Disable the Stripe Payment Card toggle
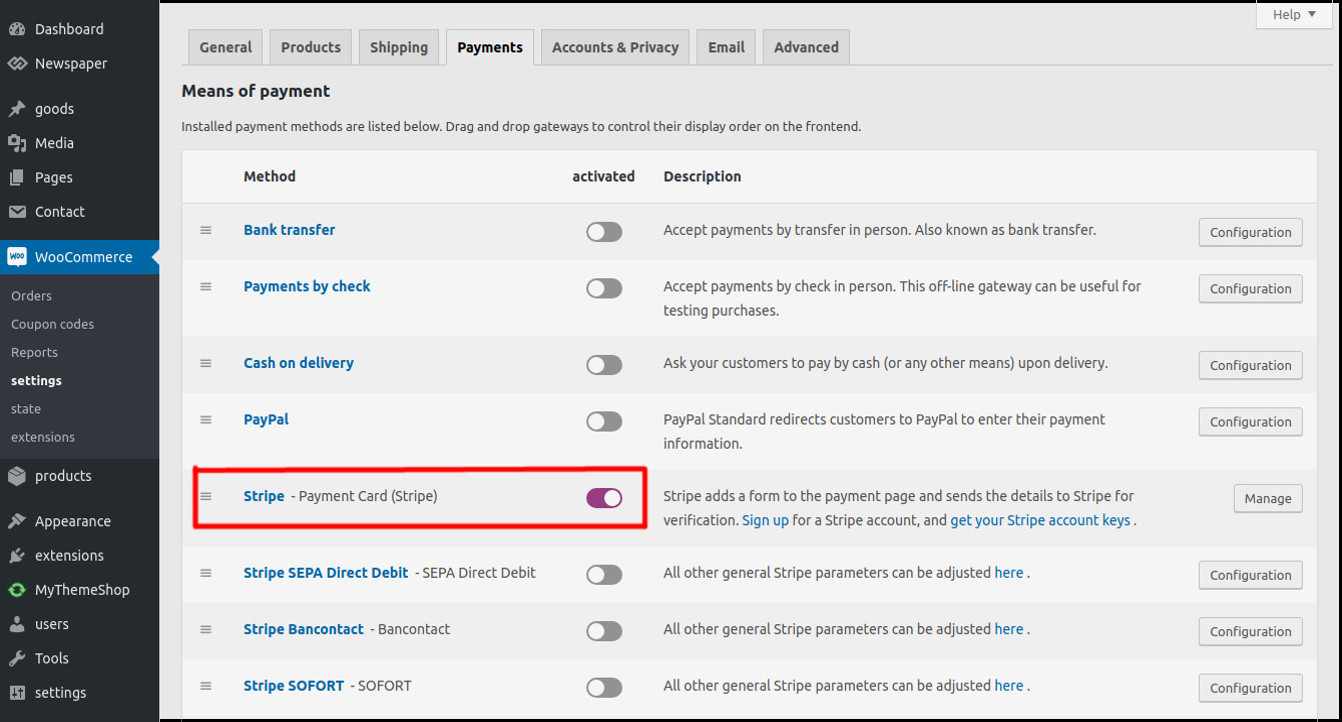Screen dimensions: 1342x722 coord(604,498)
